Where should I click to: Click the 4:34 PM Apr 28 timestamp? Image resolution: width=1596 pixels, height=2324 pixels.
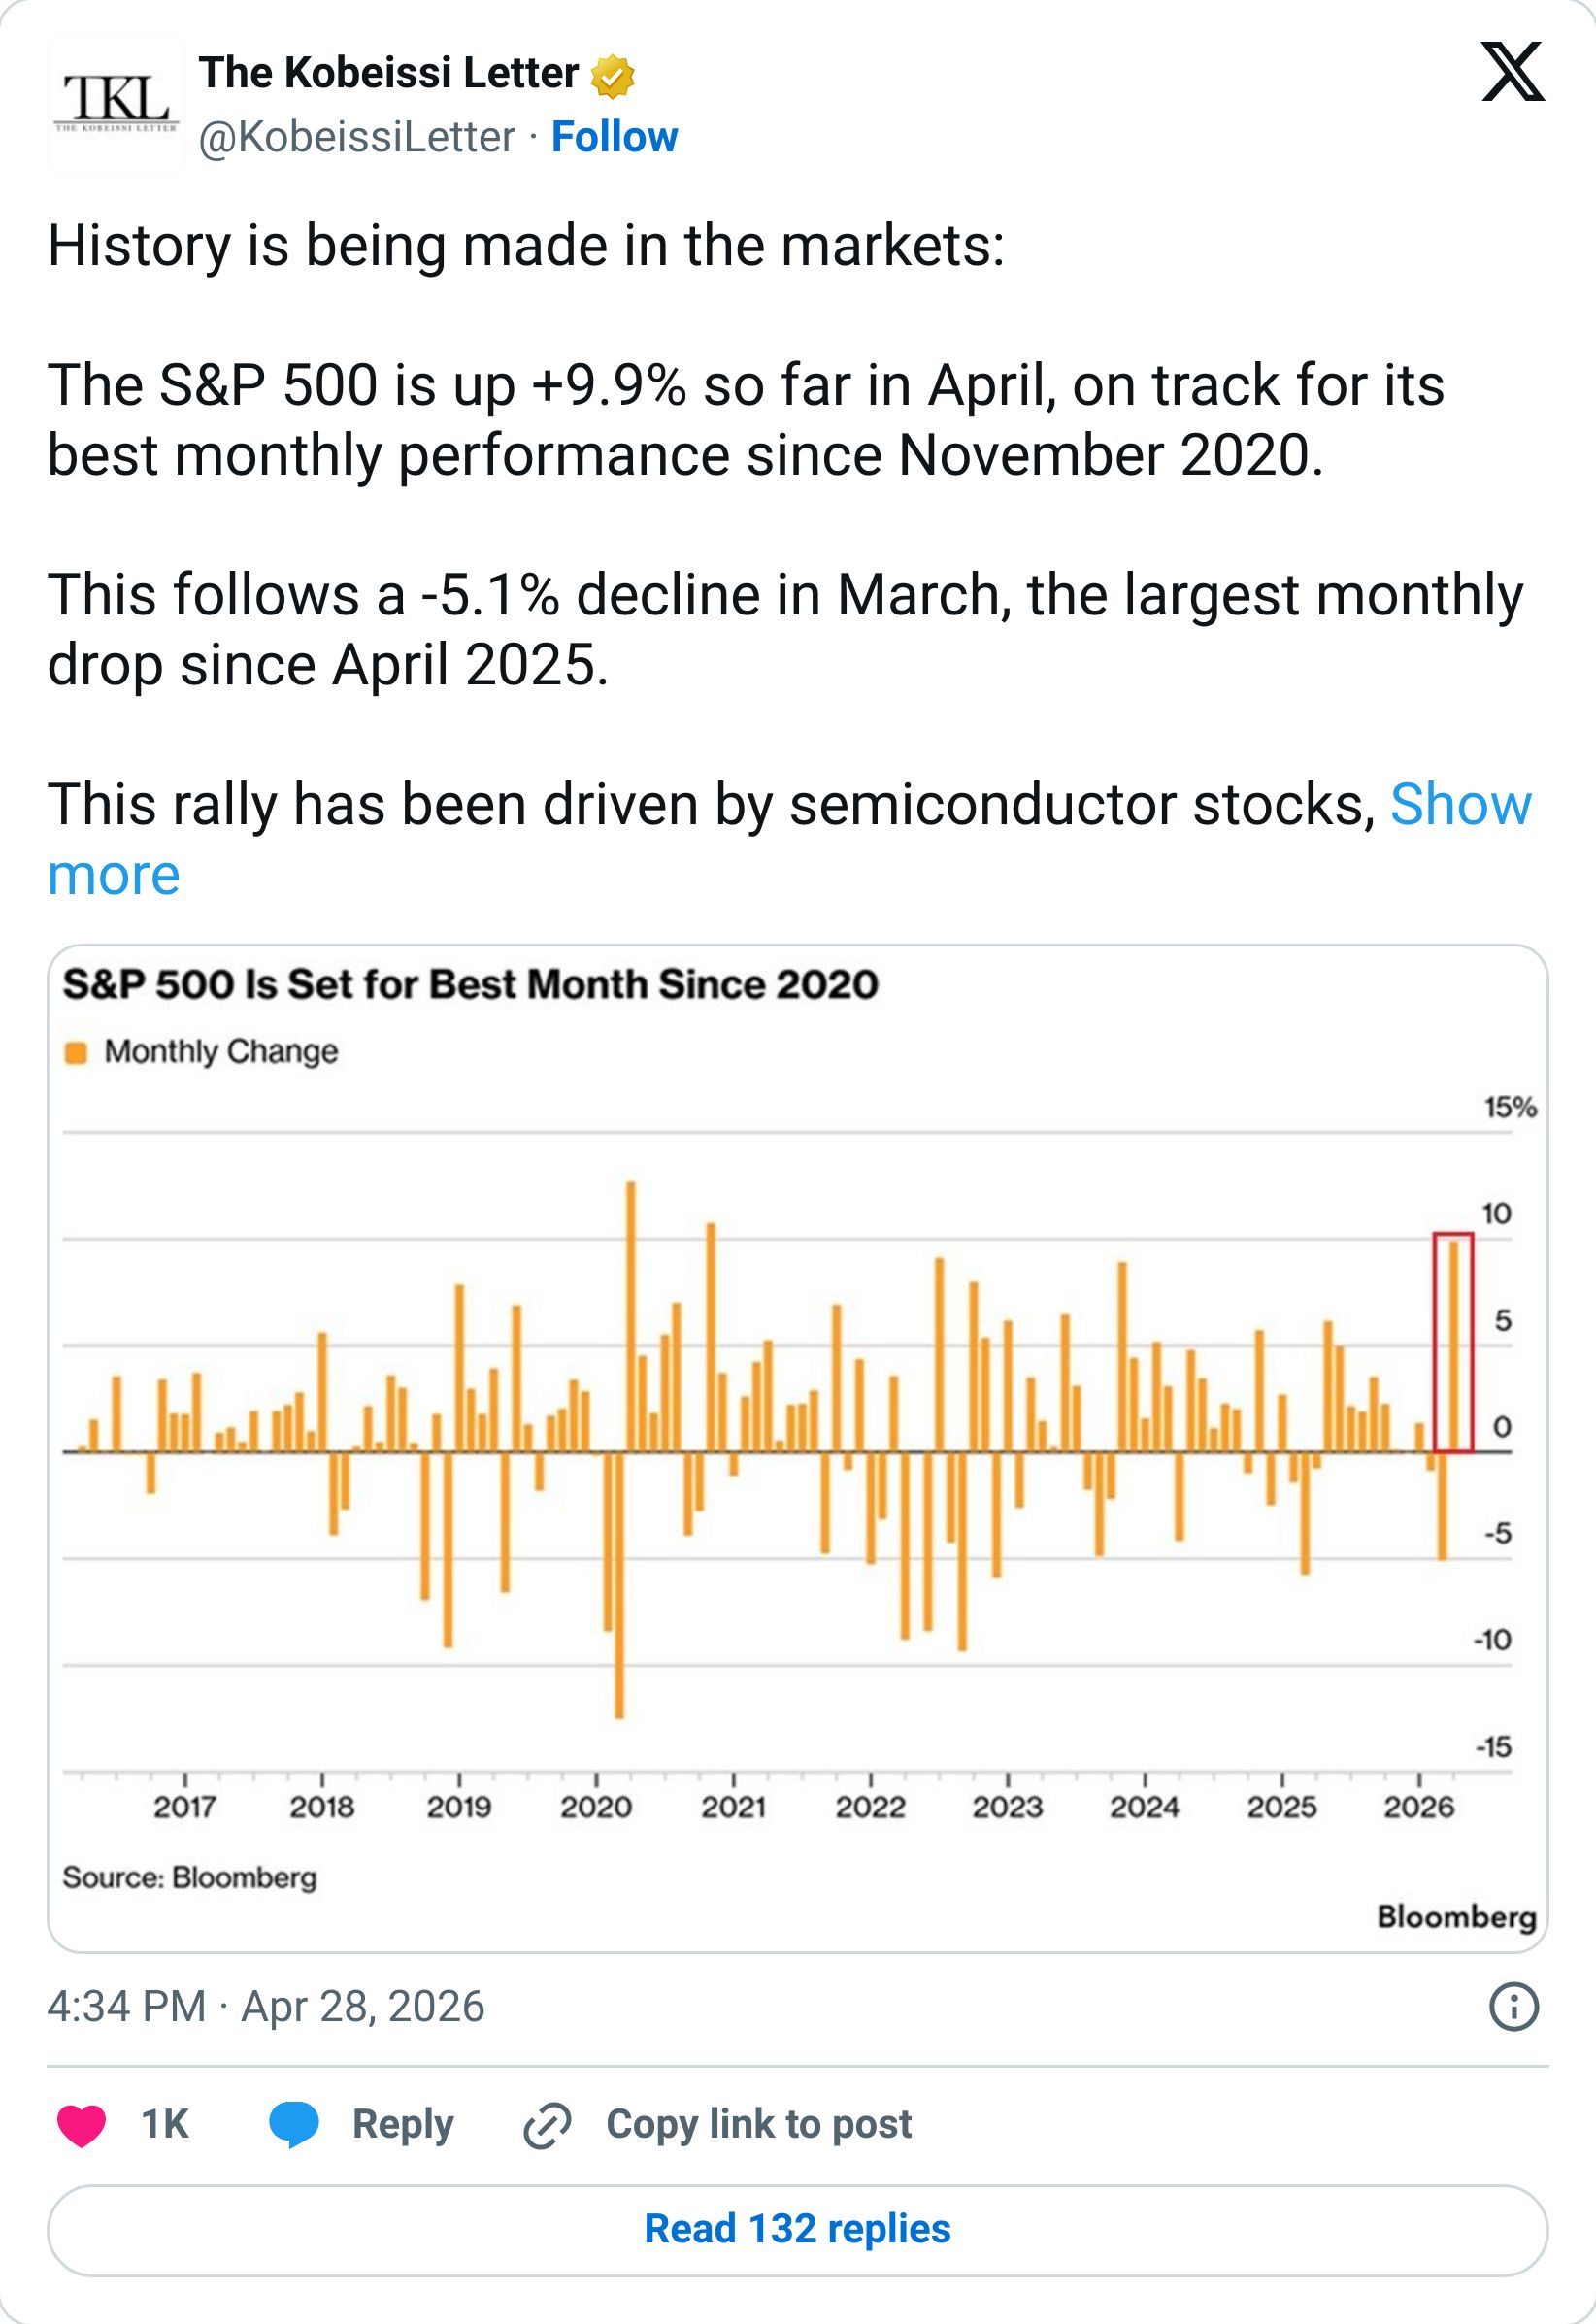266,2006
